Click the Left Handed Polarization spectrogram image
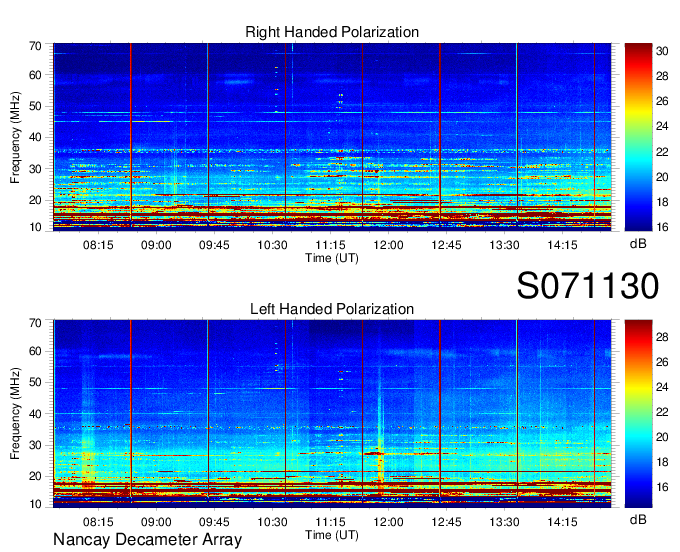Image resolution: width=680 pixels, height=552 pixels. tap(332, 414)
